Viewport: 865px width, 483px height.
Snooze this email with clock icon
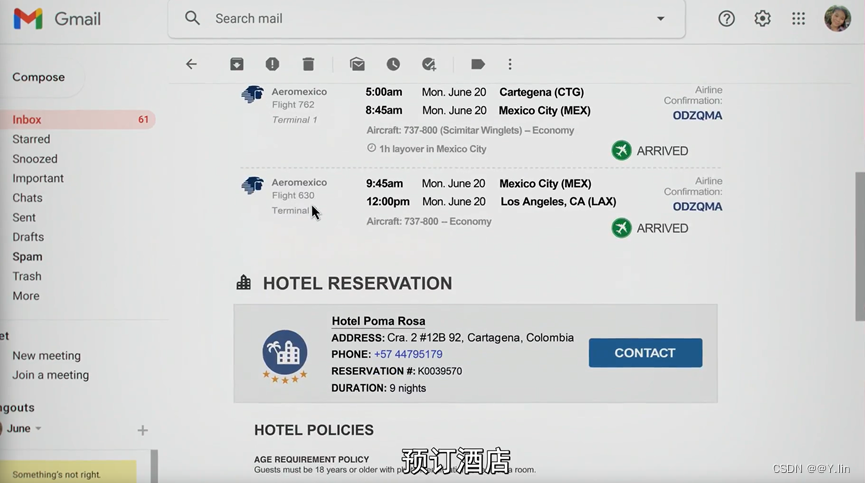pos(393,65)
